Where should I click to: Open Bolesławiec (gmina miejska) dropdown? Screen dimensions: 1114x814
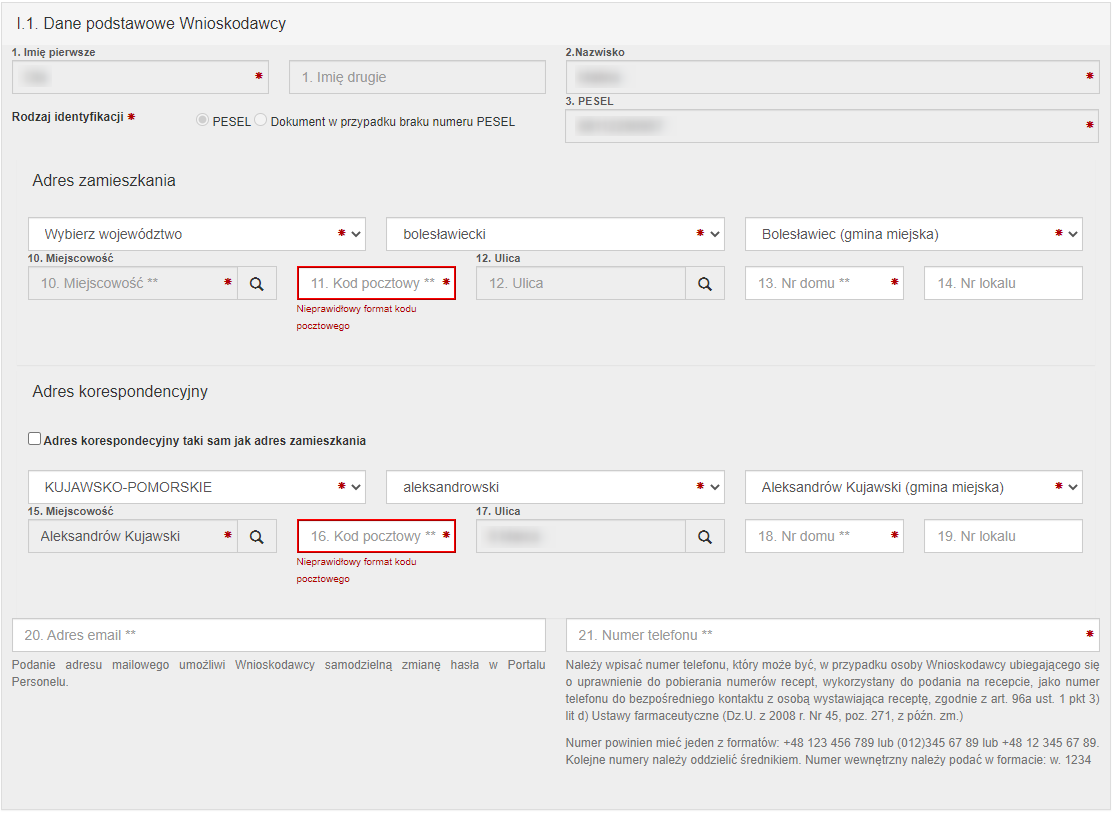coord(913,234)
